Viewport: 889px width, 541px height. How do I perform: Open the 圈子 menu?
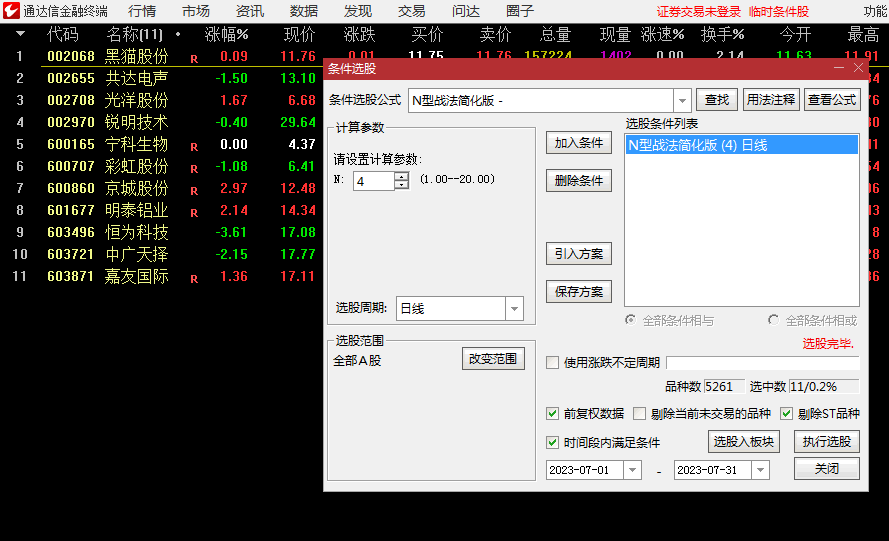[520, 11]
